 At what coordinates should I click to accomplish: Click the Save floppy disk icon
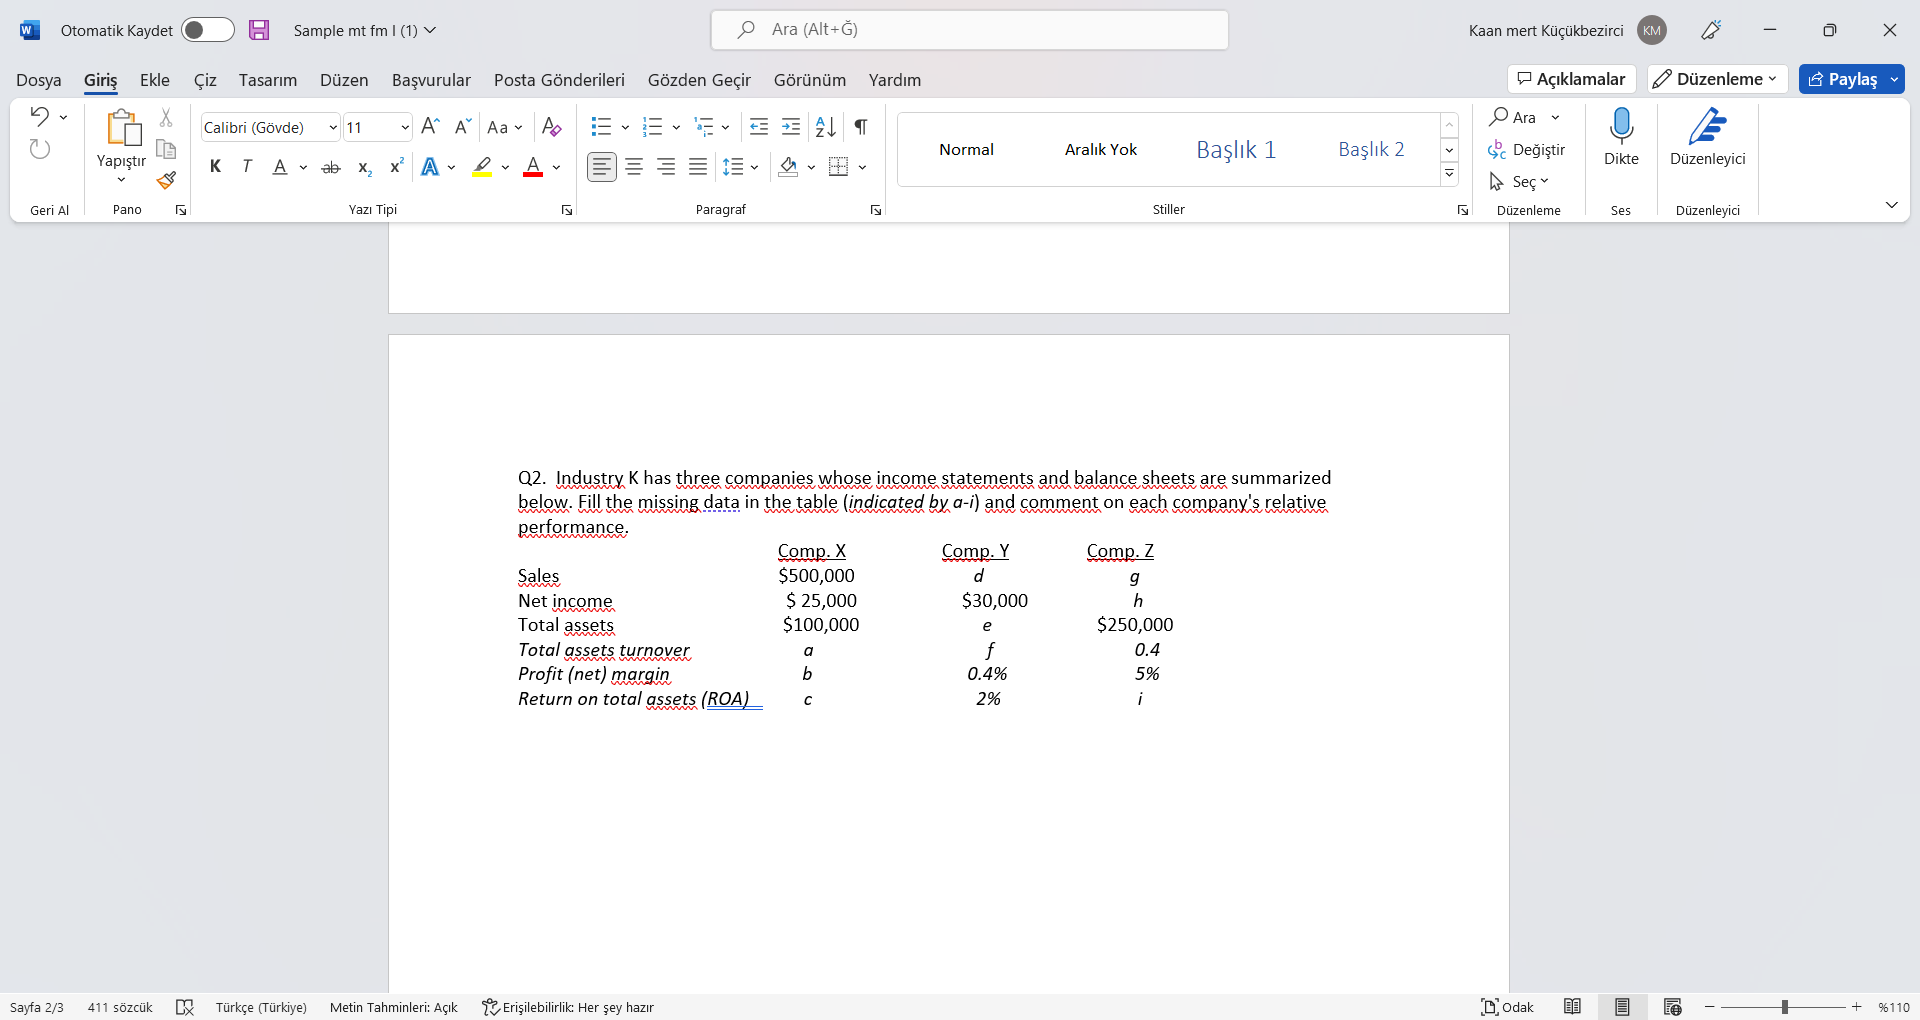click(x=259, y=30)
